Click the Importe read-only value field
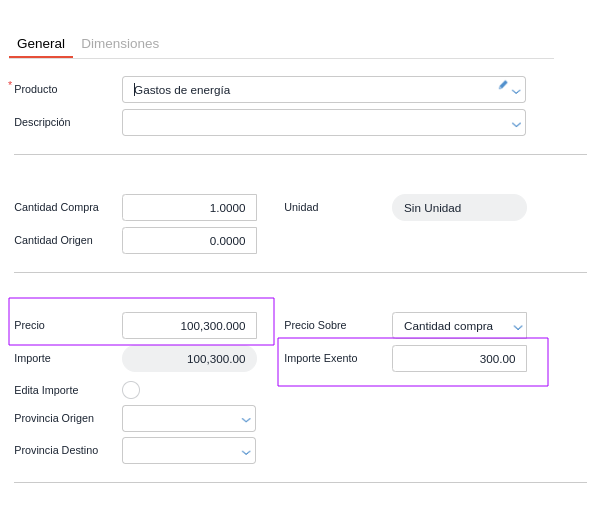 click(189, 359)
